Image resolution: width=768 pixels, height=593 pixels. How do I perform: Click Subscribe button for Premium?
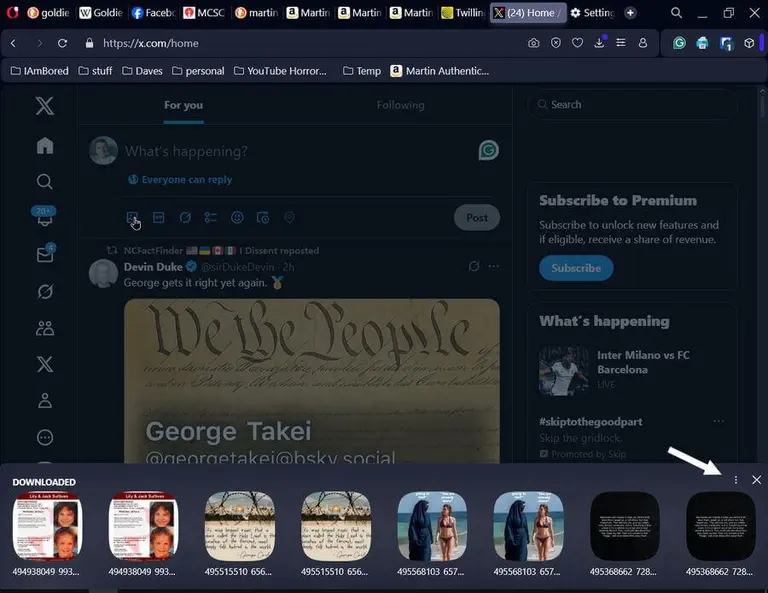576,268
